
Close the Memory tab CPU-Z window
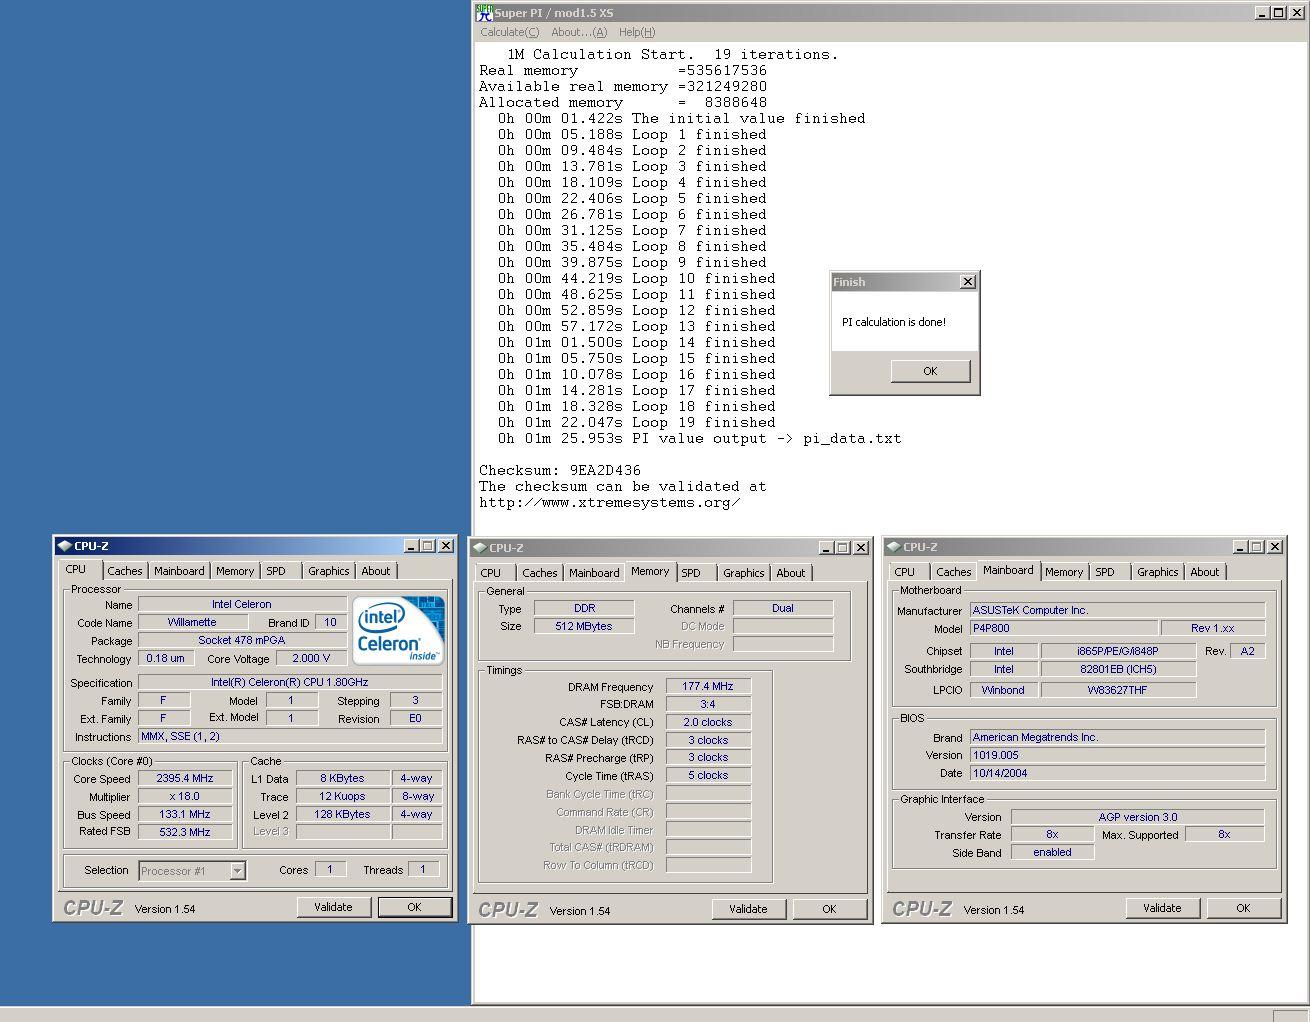click(860, 548)
